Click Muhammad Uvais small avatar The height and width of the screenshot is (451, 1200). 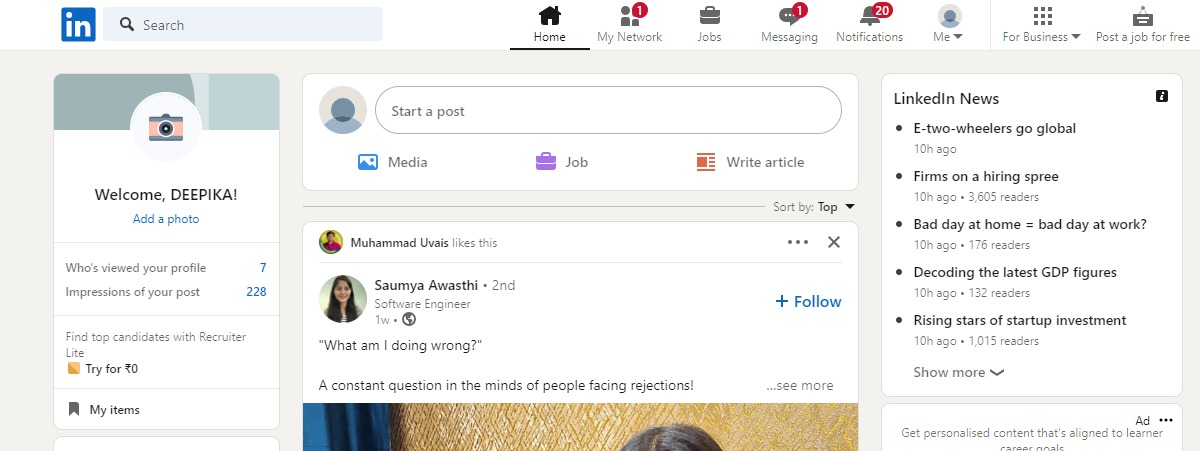click(331, 242)
